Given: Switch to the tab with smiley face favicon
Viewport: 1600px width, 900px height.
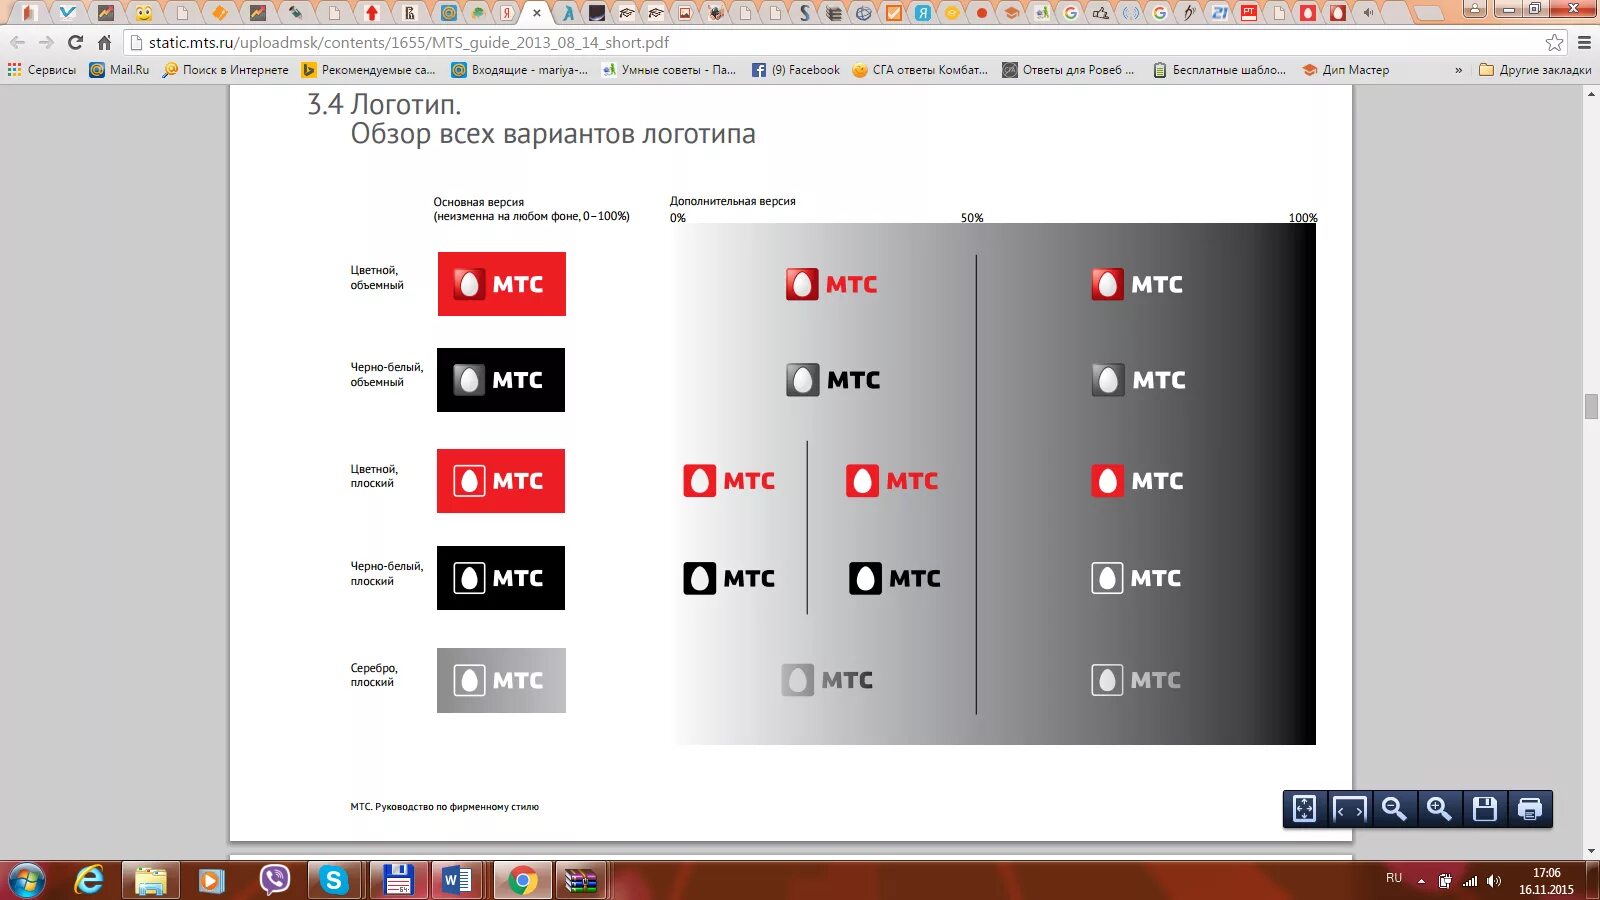Looking at the screenshot, I should (x=144, y=13).
